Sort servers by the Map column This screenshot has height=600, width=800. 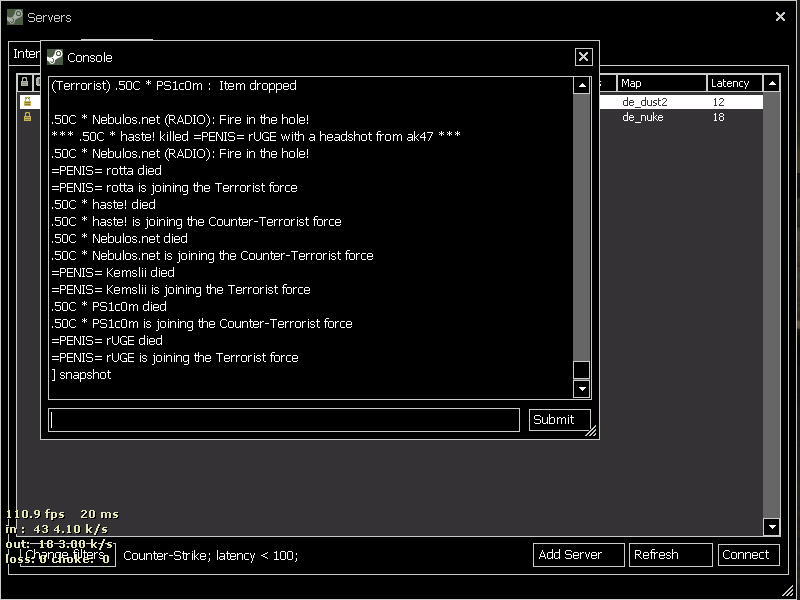click(662, 83)
